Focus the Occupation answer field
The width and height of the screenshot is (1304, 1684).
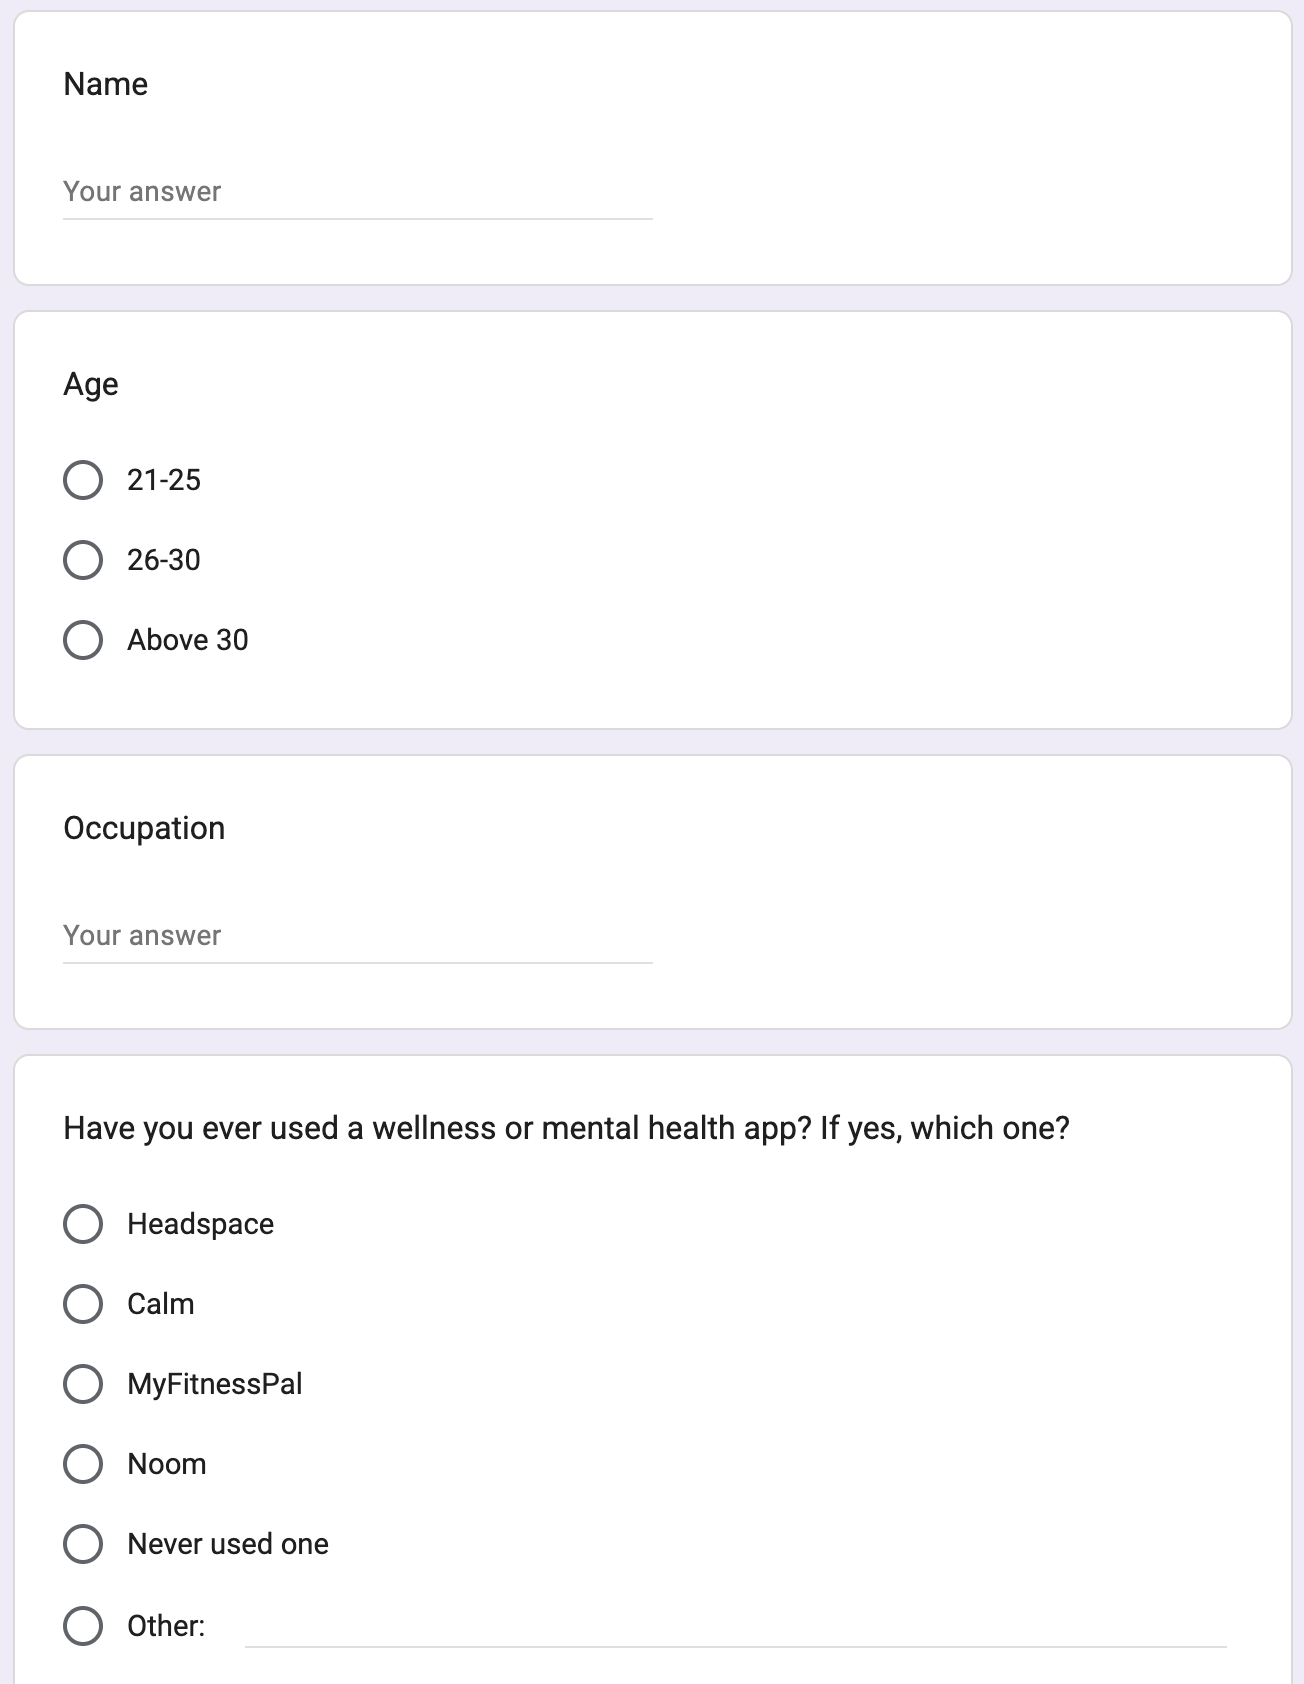coord(357,936)
